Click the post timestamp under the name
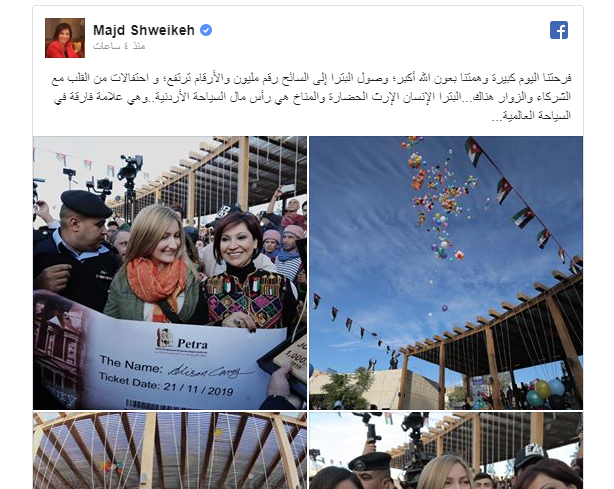 click(x=119, y=46)
